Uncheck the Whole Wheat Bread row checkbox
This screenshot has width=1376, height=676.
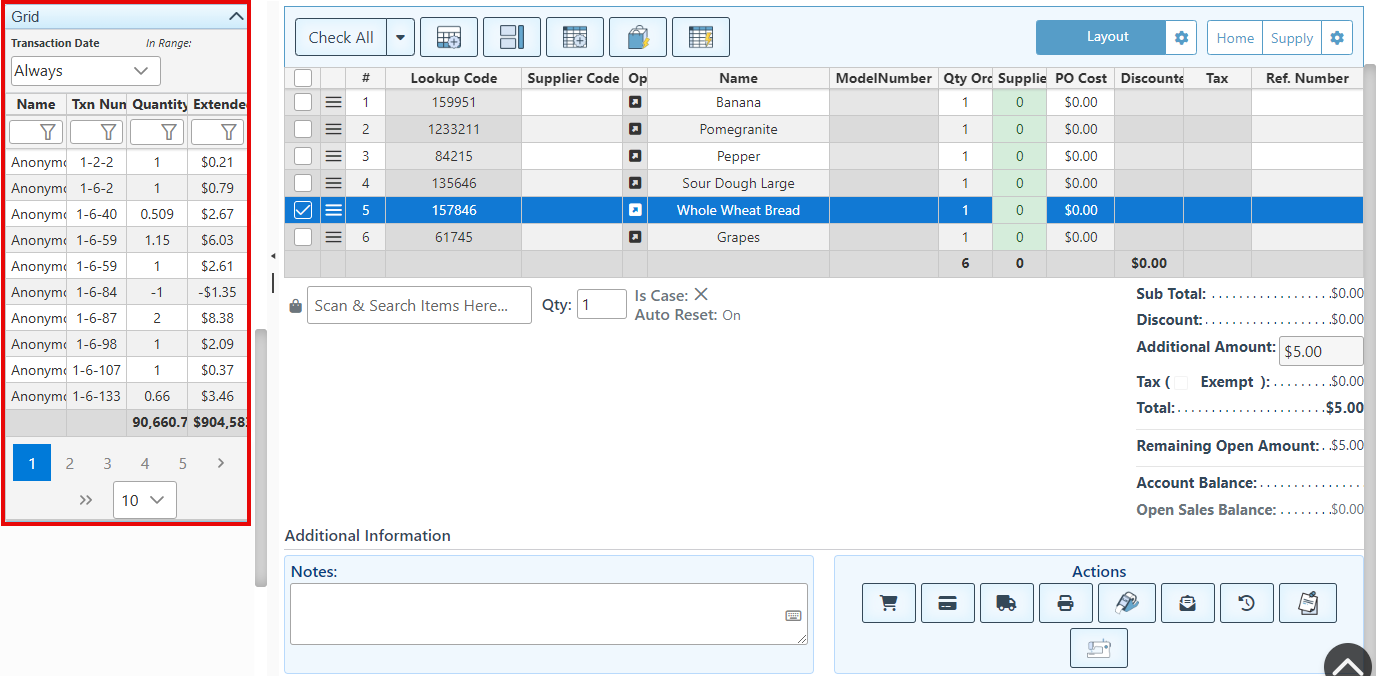[303, 210]
